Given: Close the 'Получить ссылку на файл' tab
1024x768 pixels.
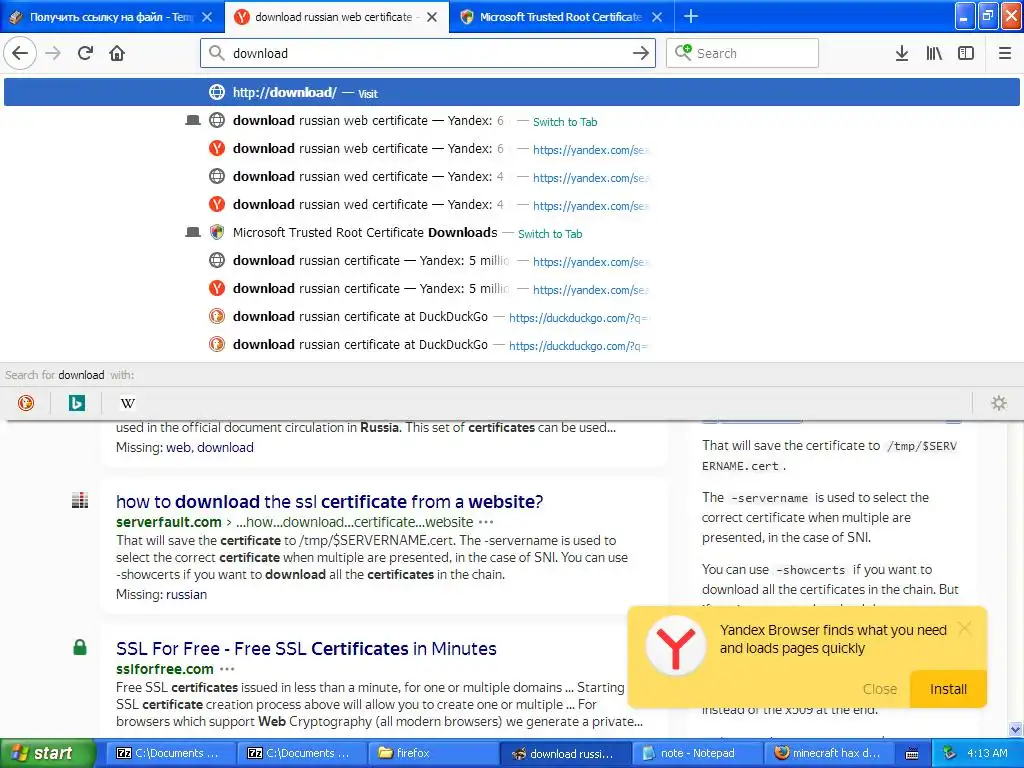Looking at the screenshot, I should [x=207, y=17].
